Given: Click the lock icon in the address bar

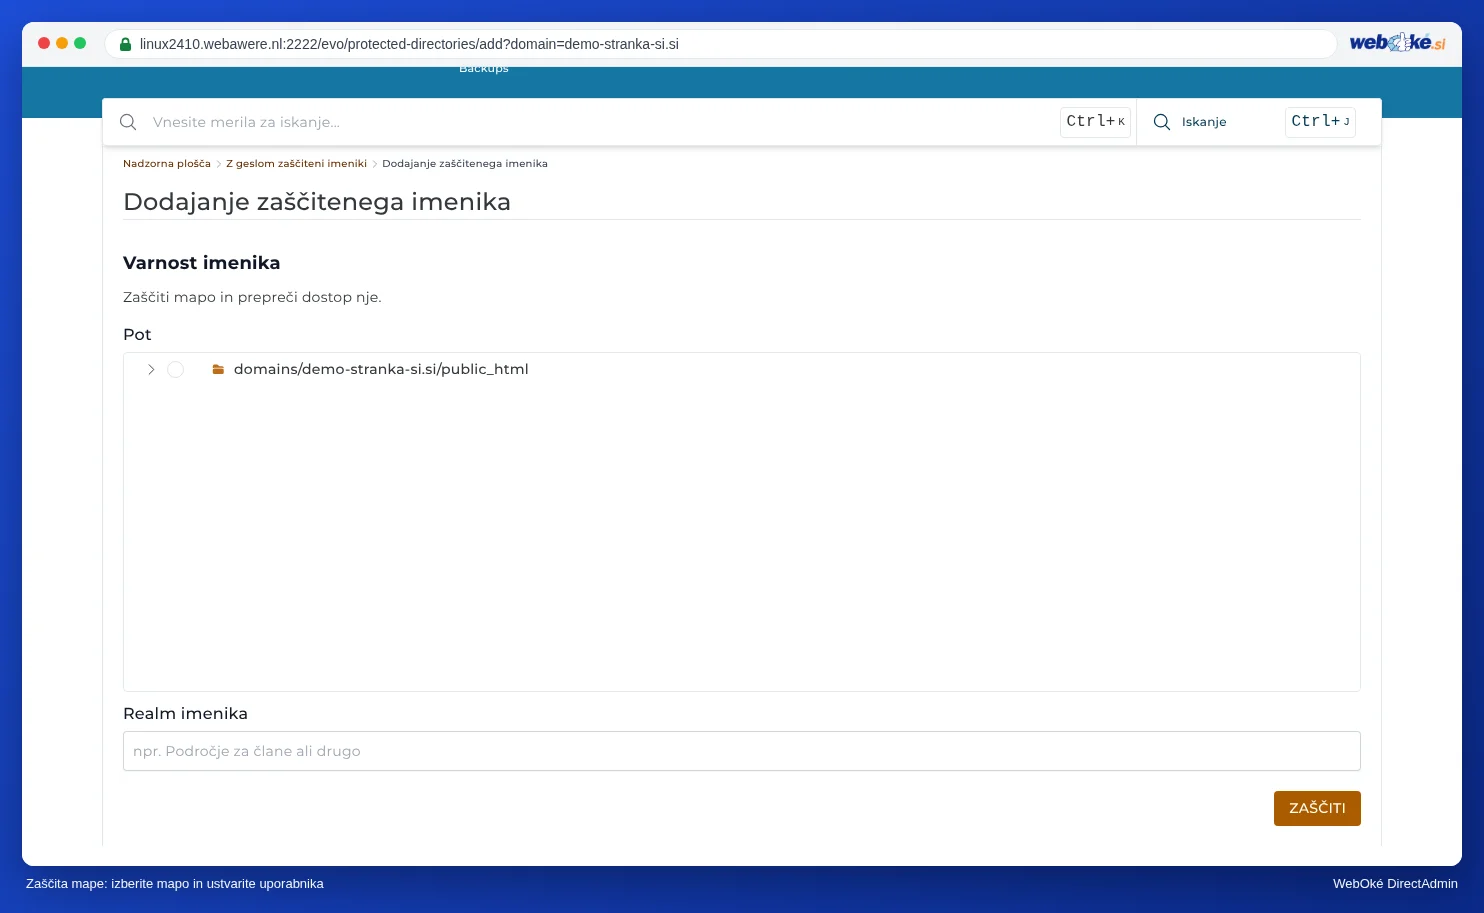Looking at the screenshot, I should click(125, 44).
